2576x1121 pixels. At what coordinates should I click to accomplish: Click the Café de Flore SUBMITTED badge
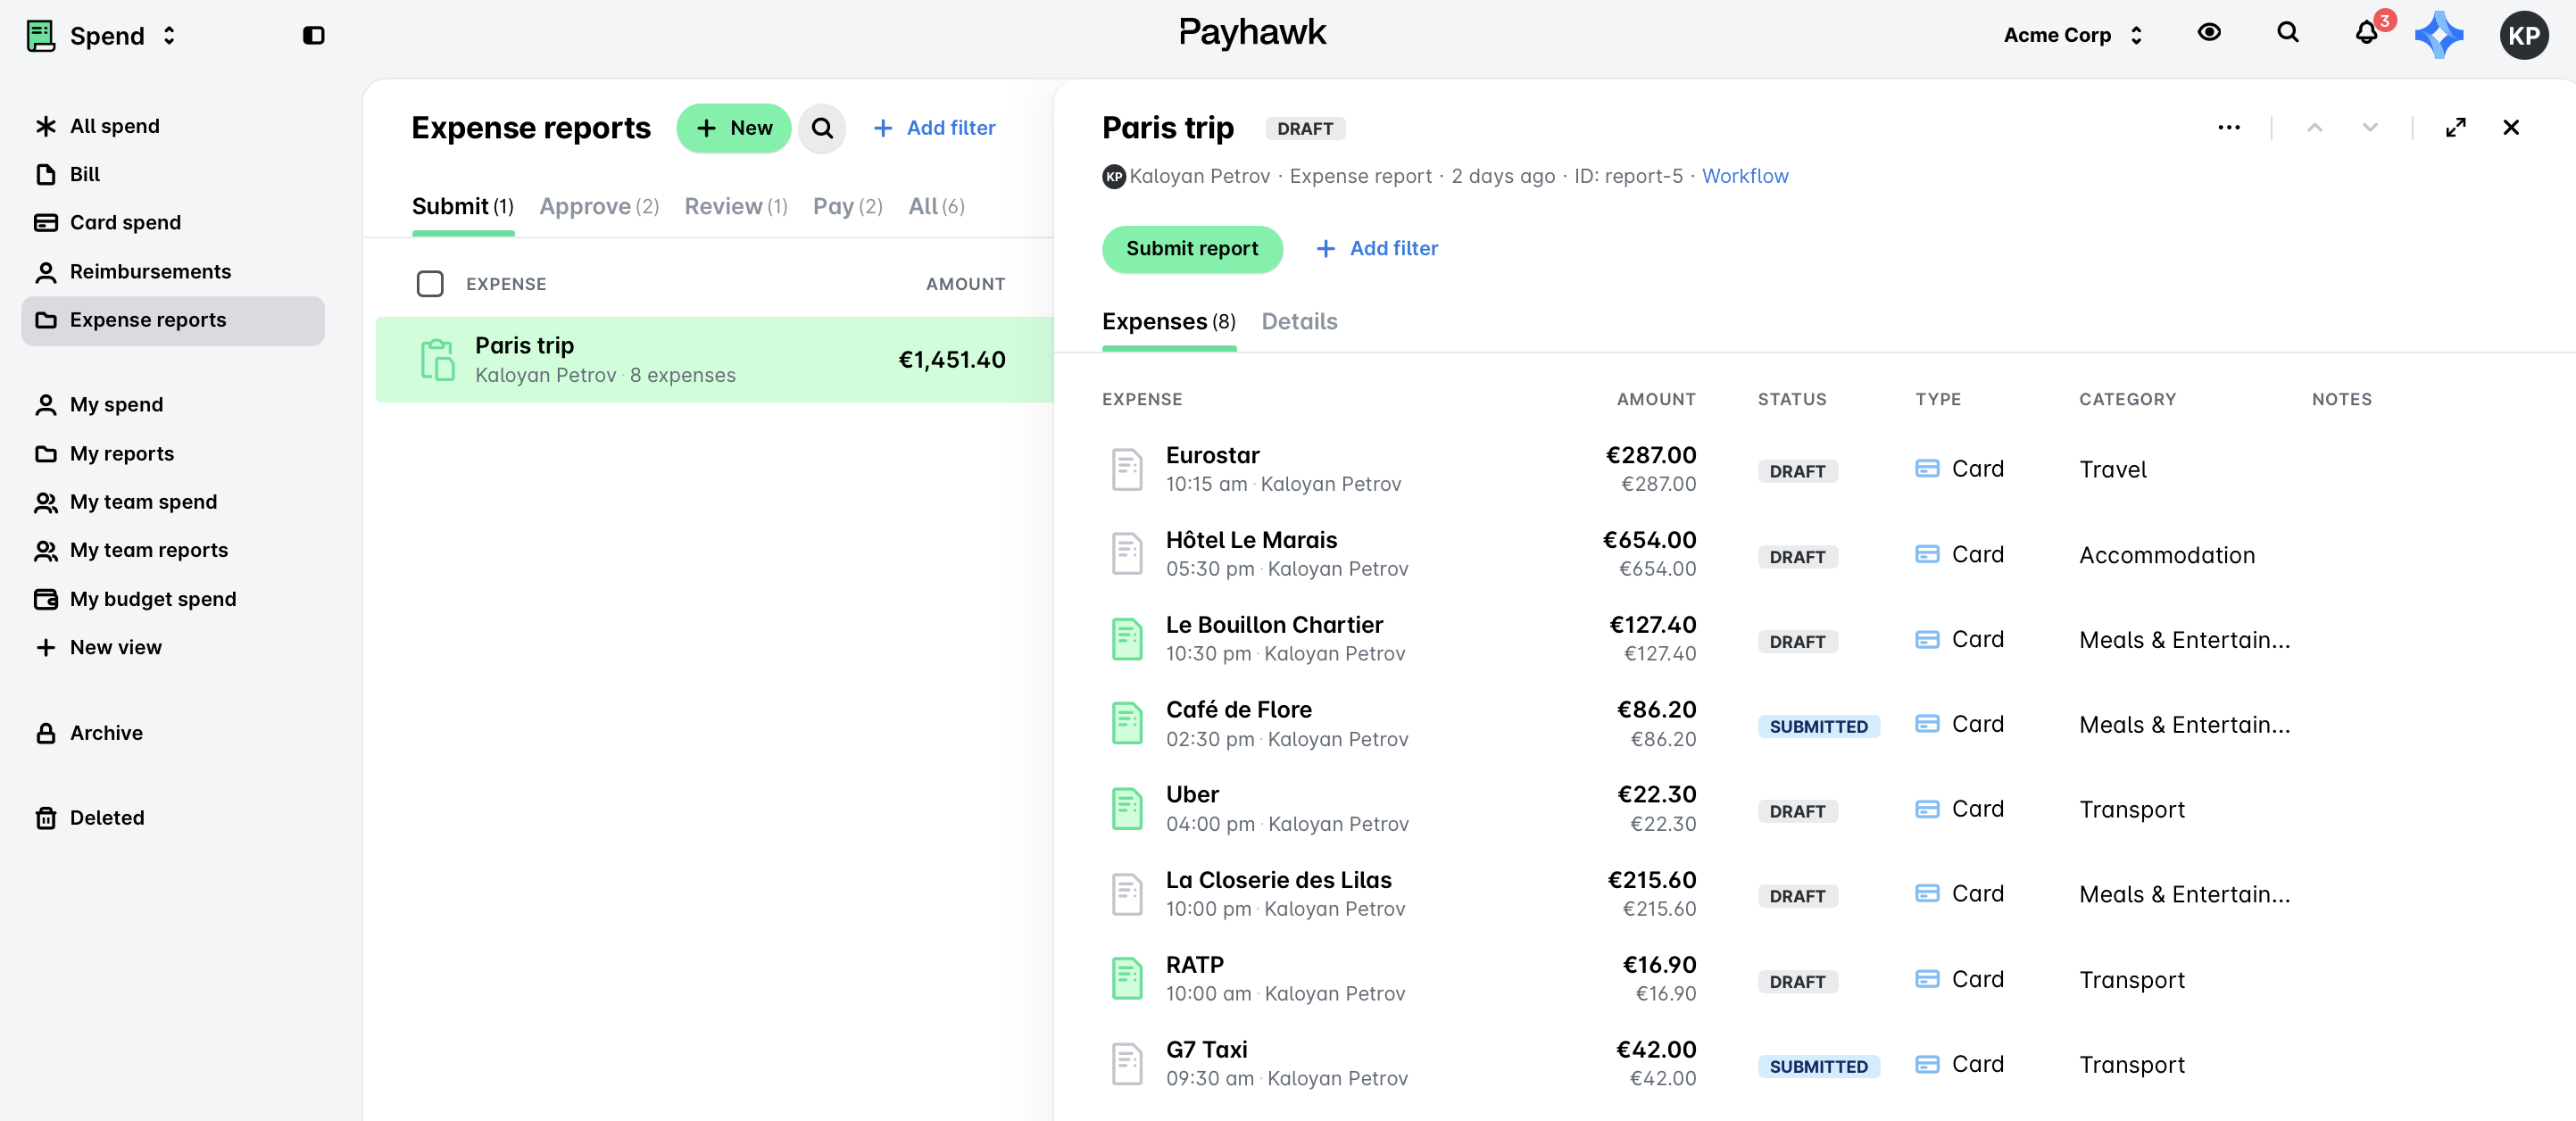[1818, 727]
